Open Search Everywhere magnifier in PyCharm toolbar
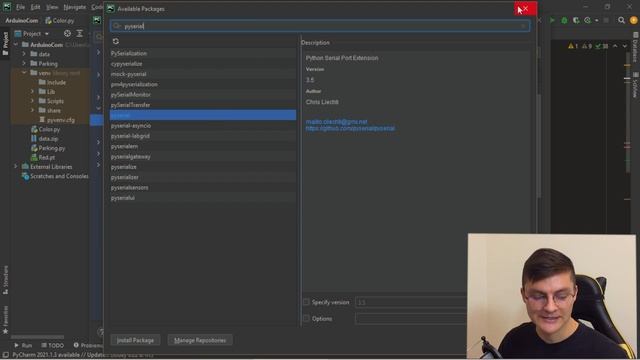640x360 pixels. pyautogui.click(x=621, y=20)
